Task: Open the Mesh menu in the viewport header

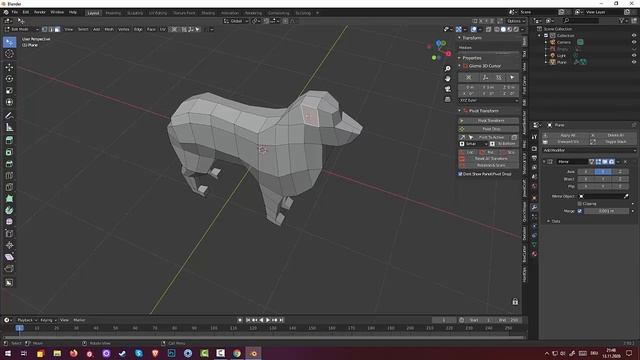Action: pos(109,29)
